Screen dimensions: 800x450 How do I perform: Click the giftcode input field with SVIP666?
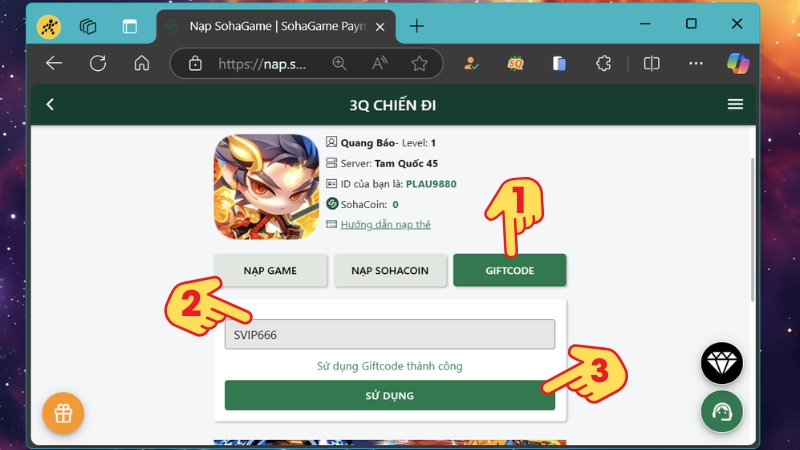point(390,335)
